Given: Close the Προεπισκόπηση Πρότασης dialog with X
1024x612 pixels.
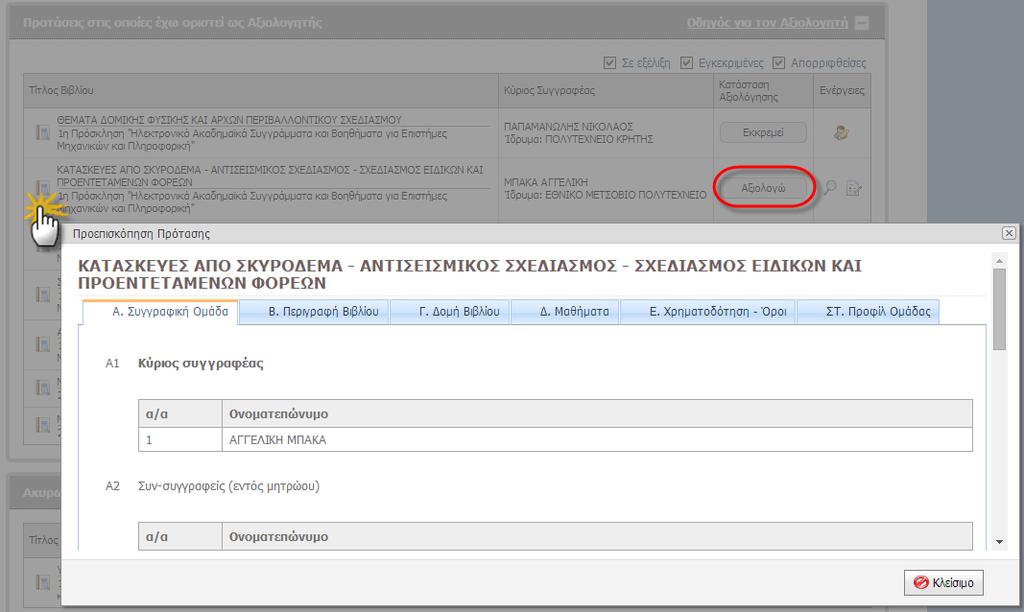Looking at the screenshot, I should pyautogui.click(x=1009, y=233).
